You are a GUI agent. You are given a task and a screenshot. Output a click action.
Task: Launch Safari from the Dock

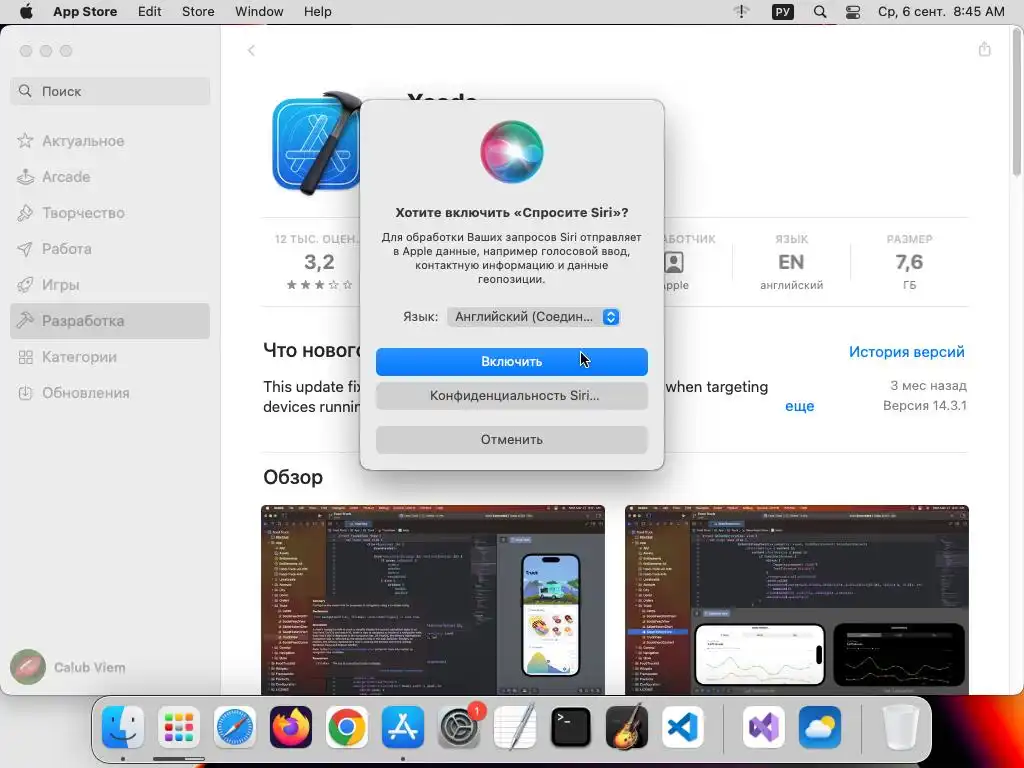pyautogui.click(x=235, y=727)
